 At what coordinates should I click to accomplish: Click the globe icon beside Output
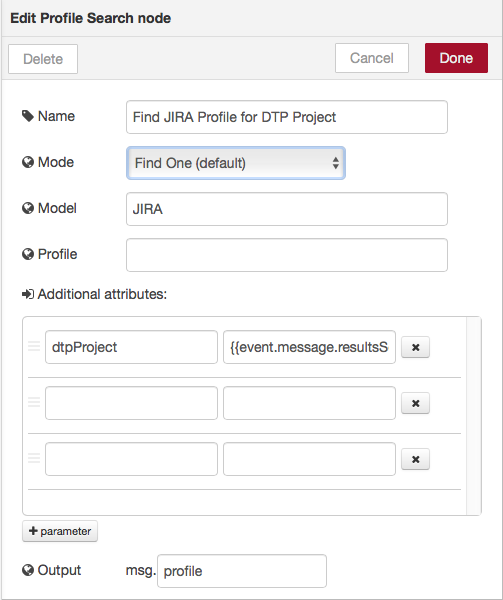pos(28,570)
